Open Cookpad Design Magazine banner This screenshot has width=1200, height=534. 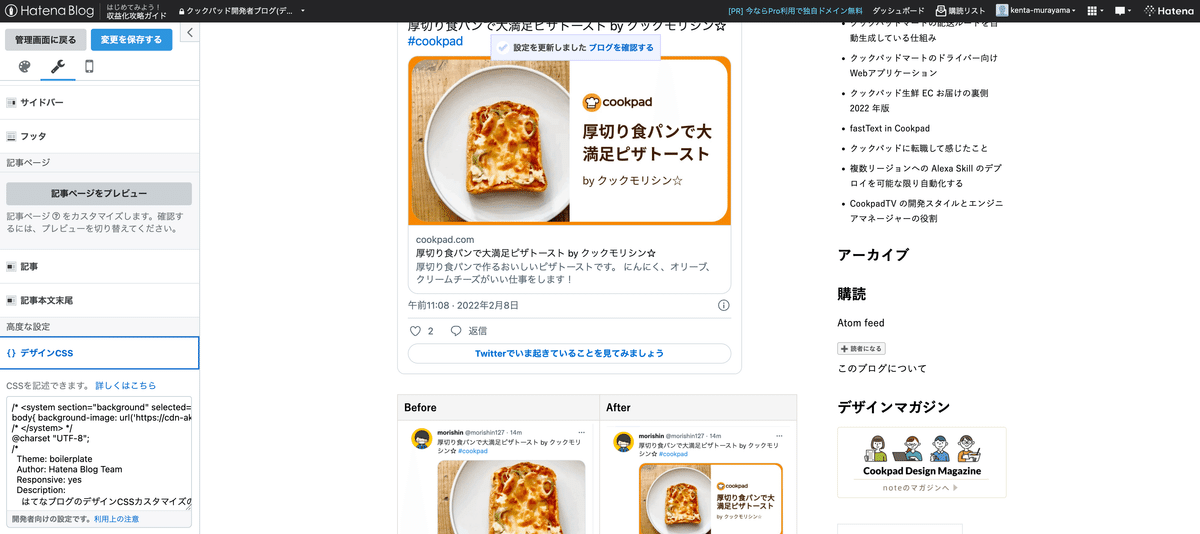pos(922,462)
